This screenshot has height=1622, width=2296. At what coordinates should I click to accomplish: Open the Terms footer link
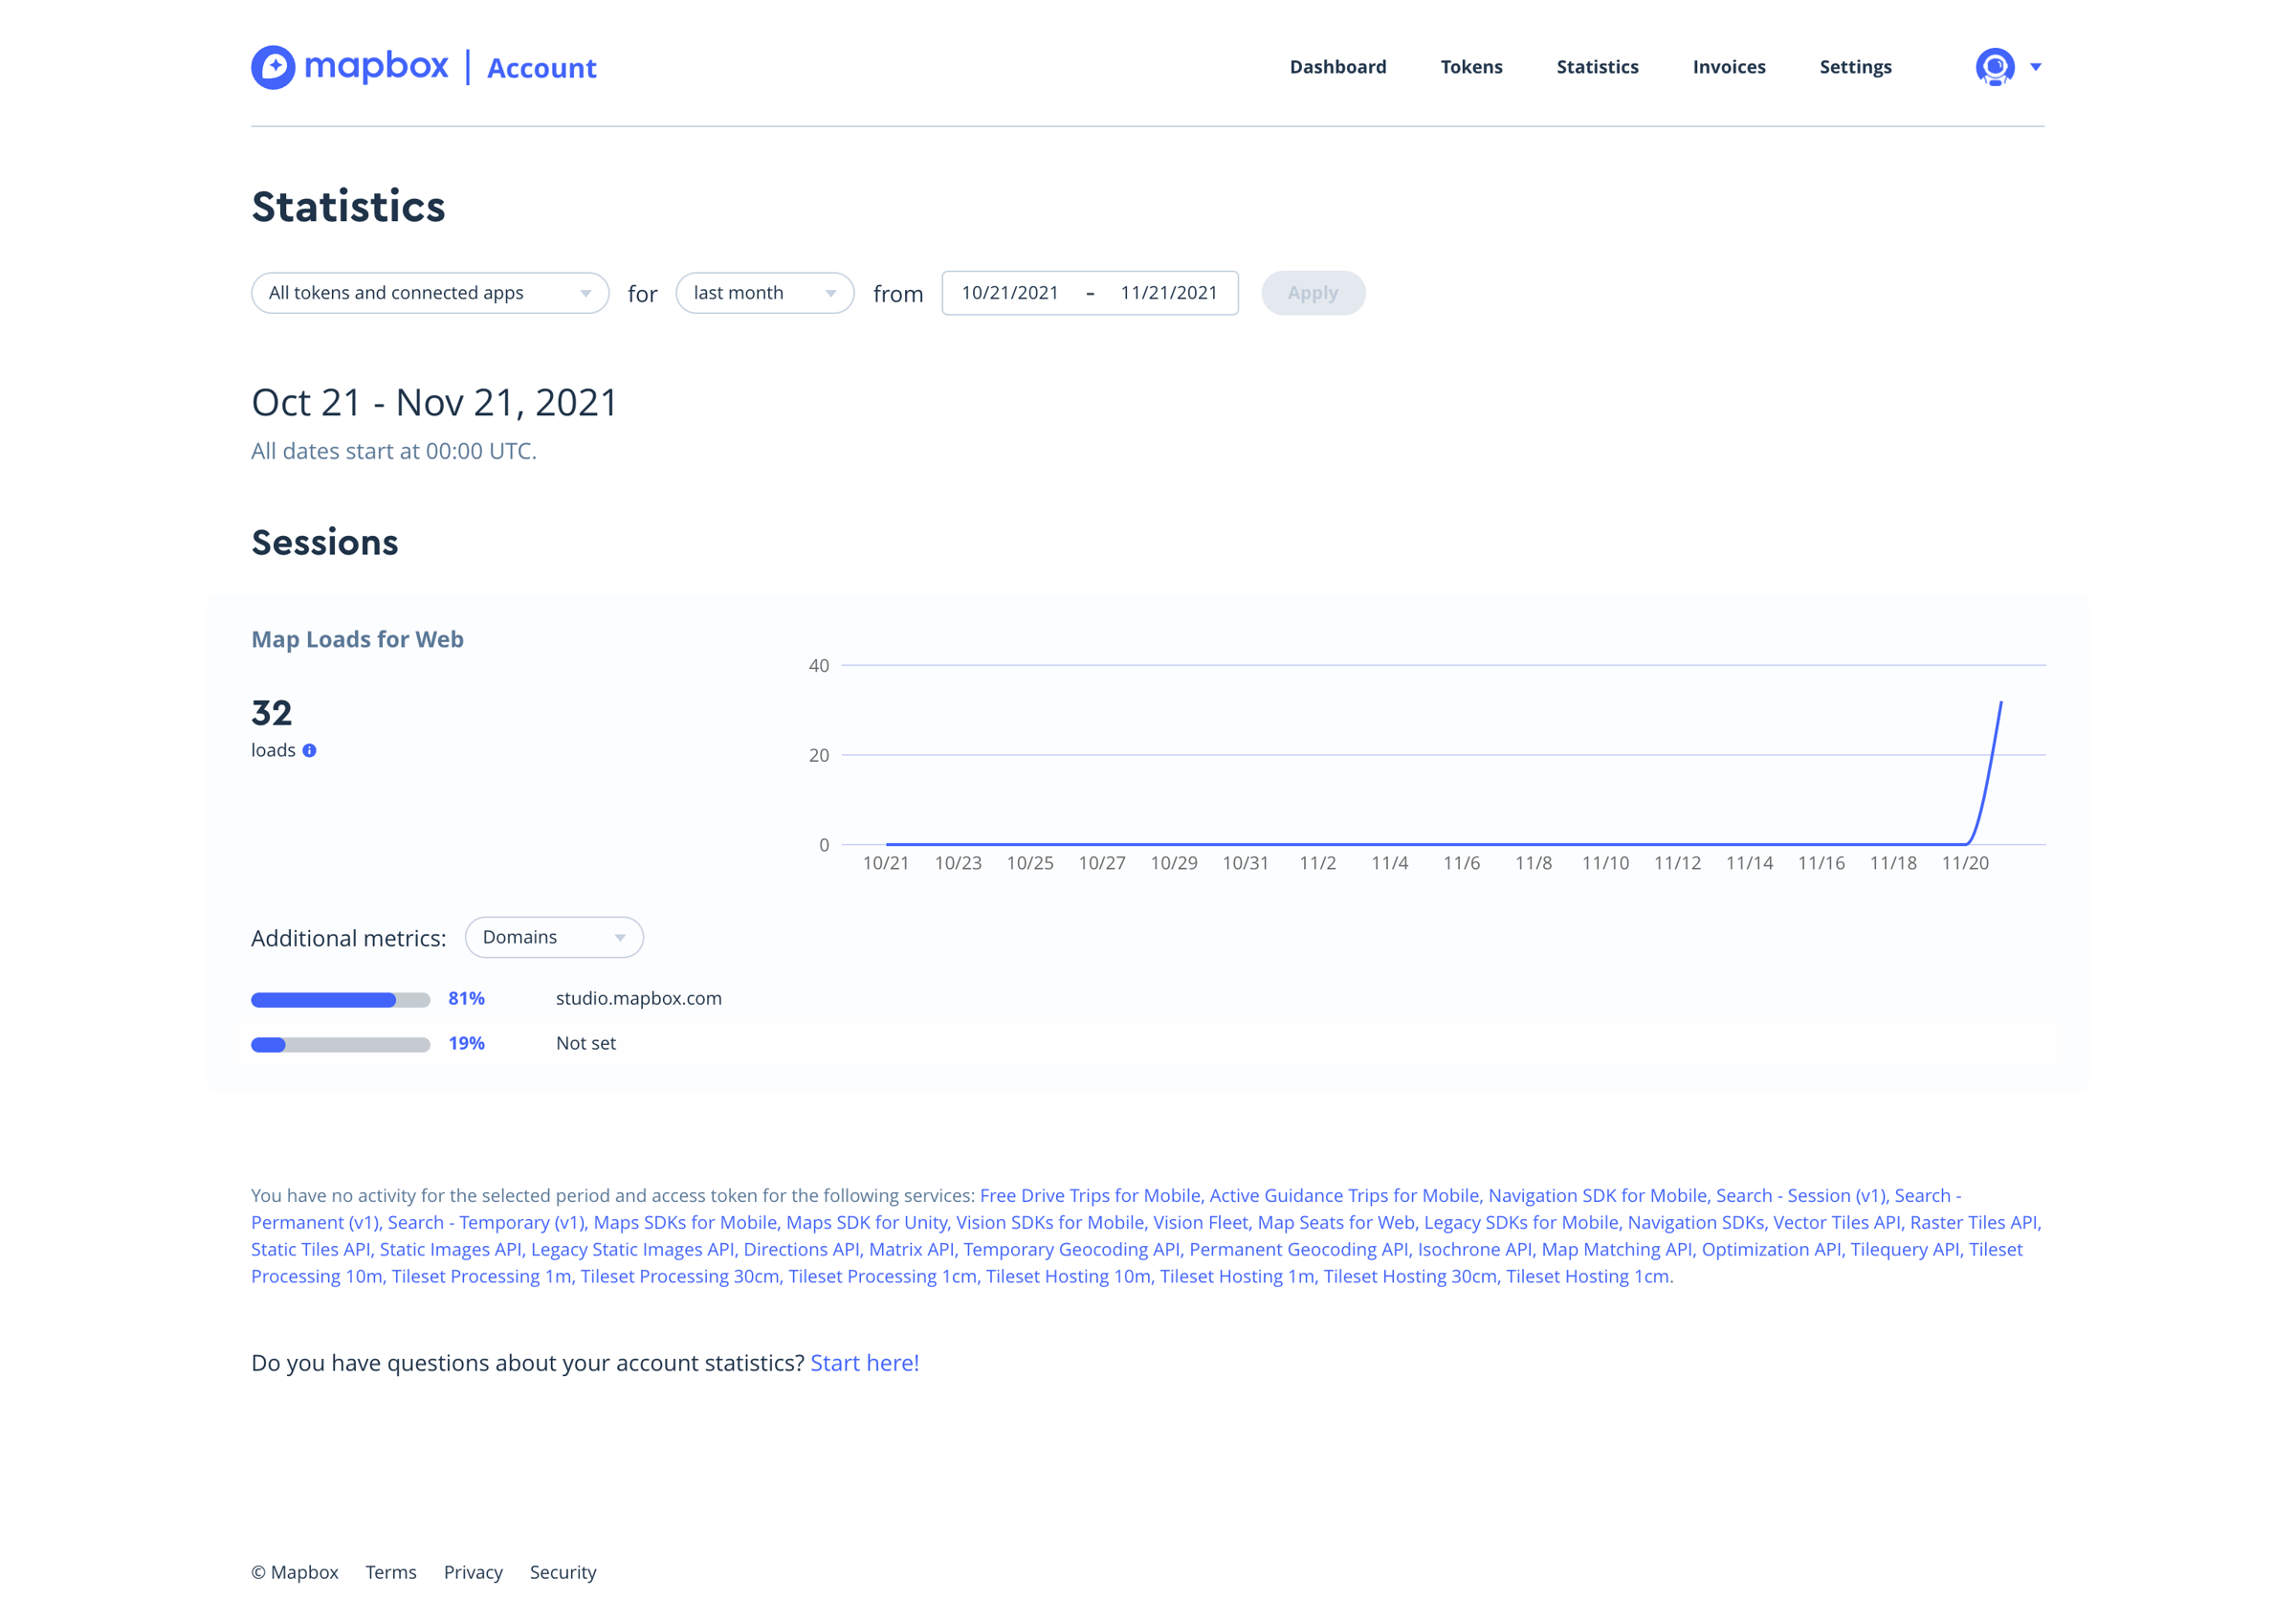point(390,1572)
